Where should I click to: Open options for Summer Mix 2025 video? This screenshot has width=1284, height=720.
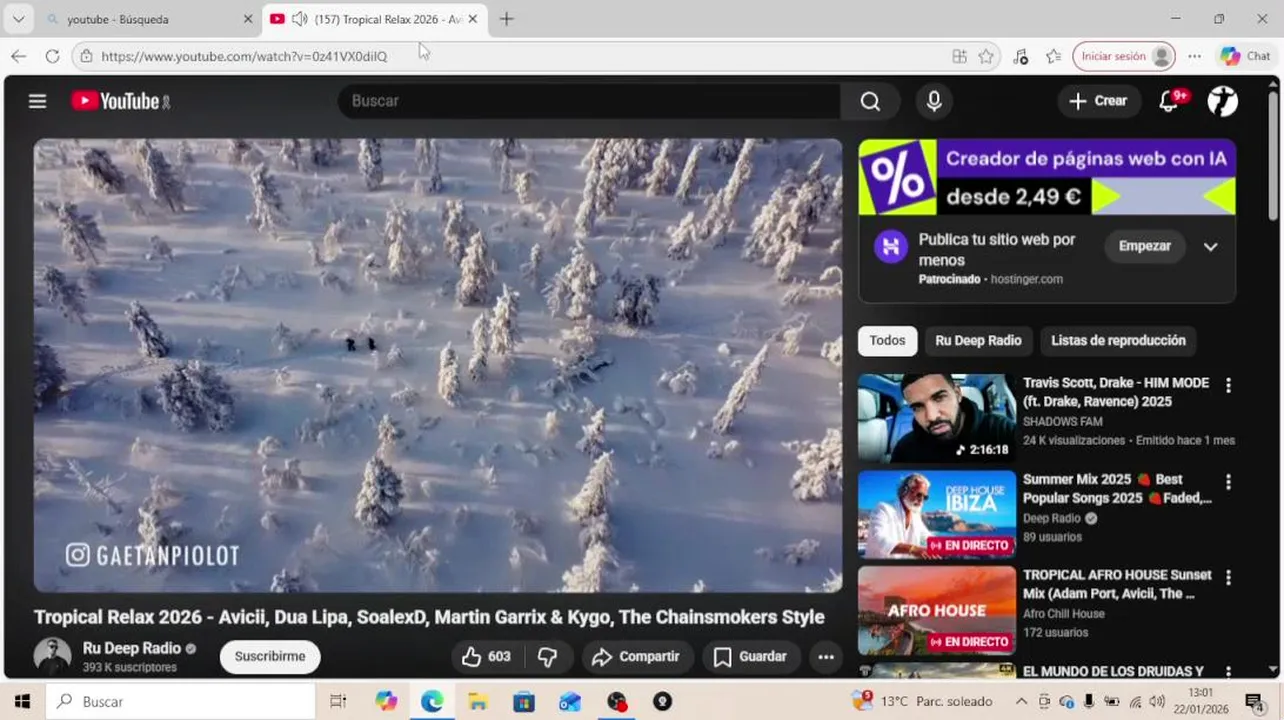tap(1228, 481)
